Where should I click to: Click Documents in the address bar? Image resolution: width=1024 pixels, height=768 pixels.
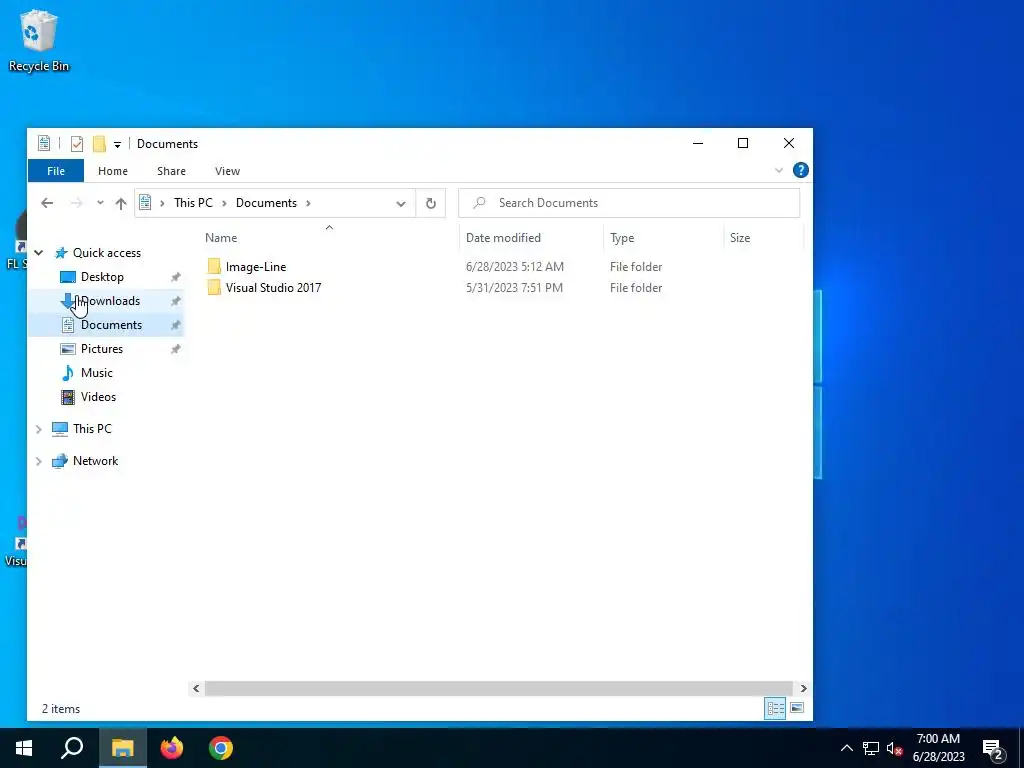pyautogui.click(x=266, y=203)
